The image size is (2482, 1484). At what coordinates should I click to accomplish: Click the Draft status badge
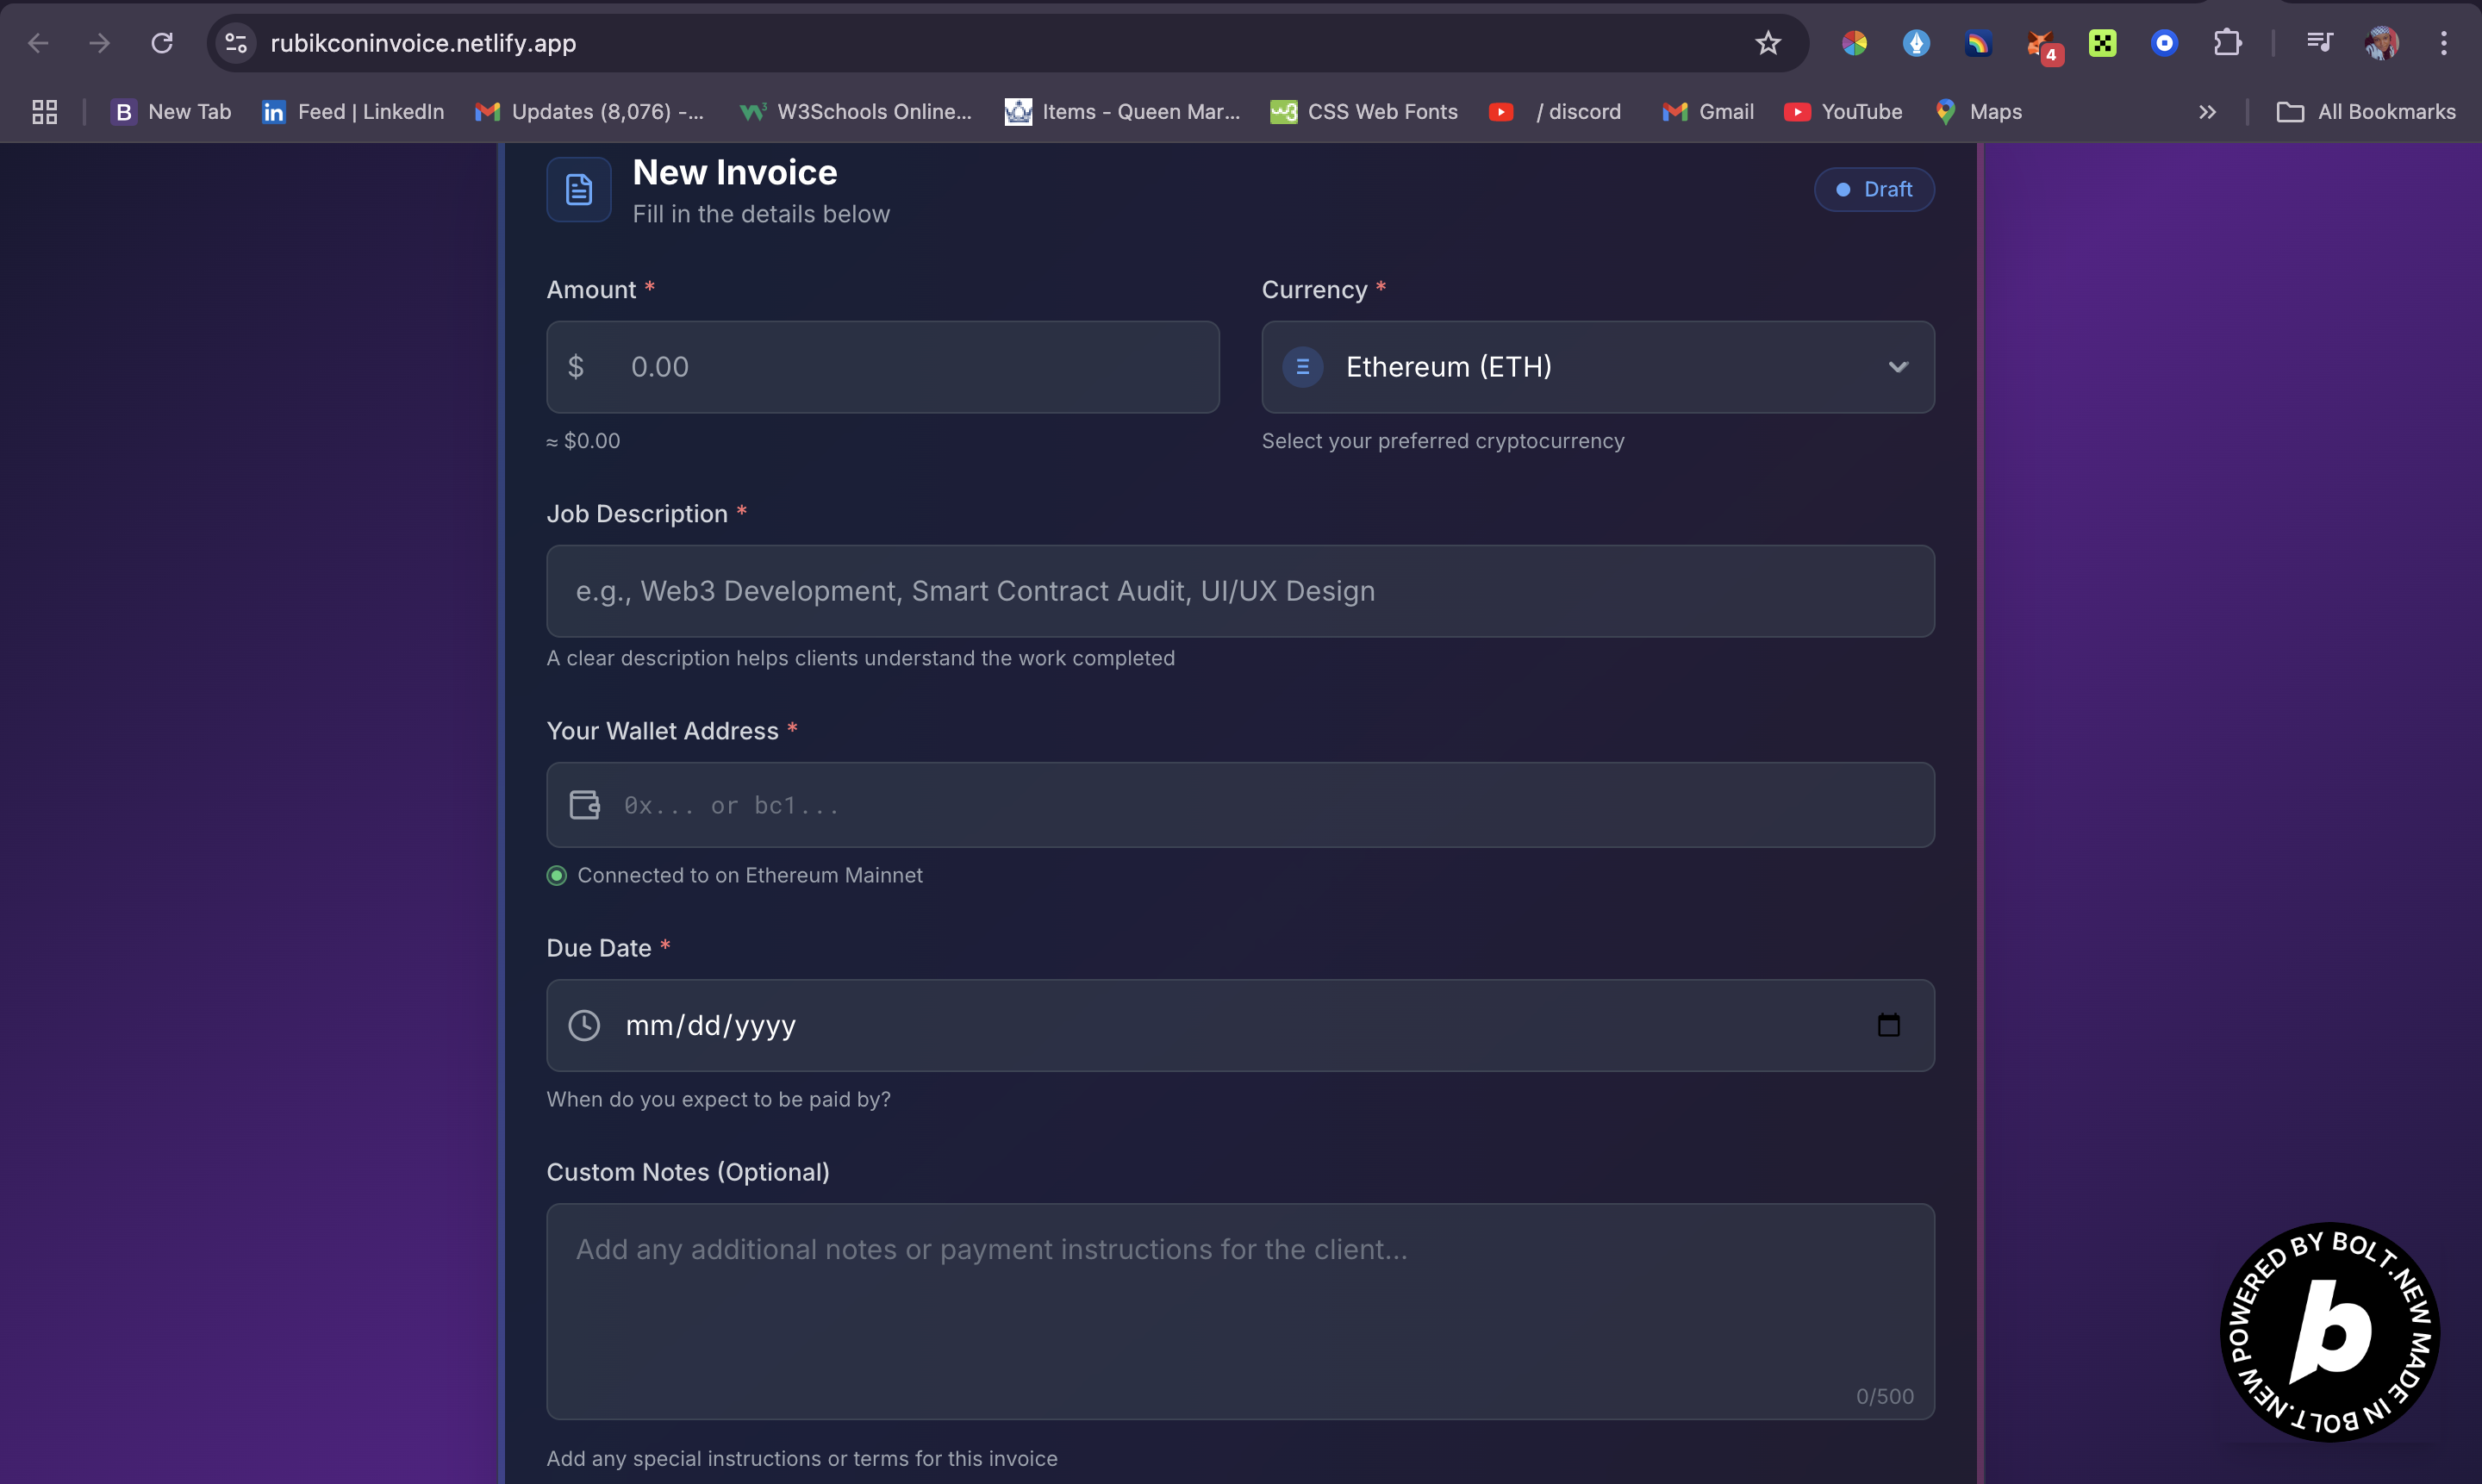tap(1874, 189)
